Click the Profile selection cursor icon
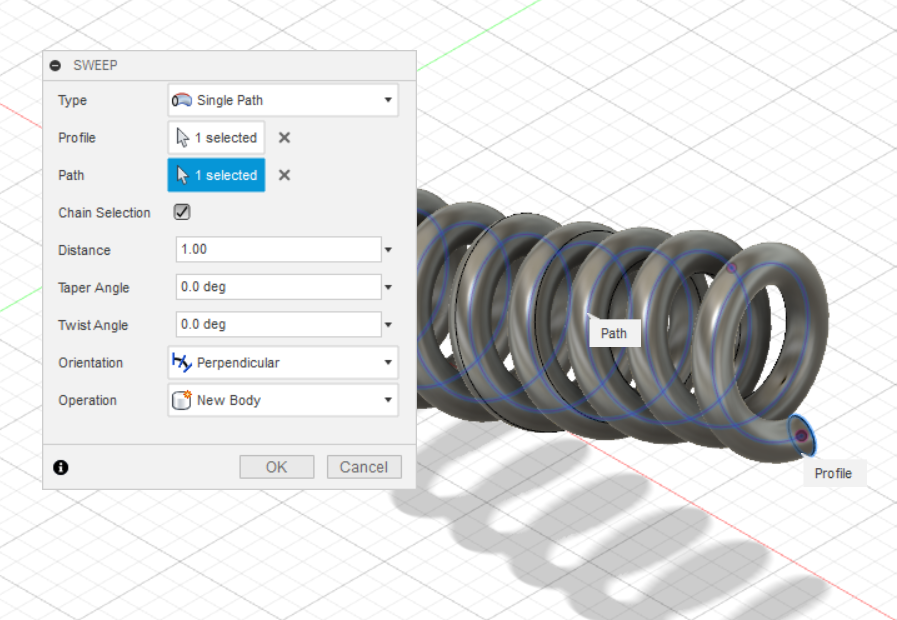Screen dimensions: 897x620 click(182, 137)
